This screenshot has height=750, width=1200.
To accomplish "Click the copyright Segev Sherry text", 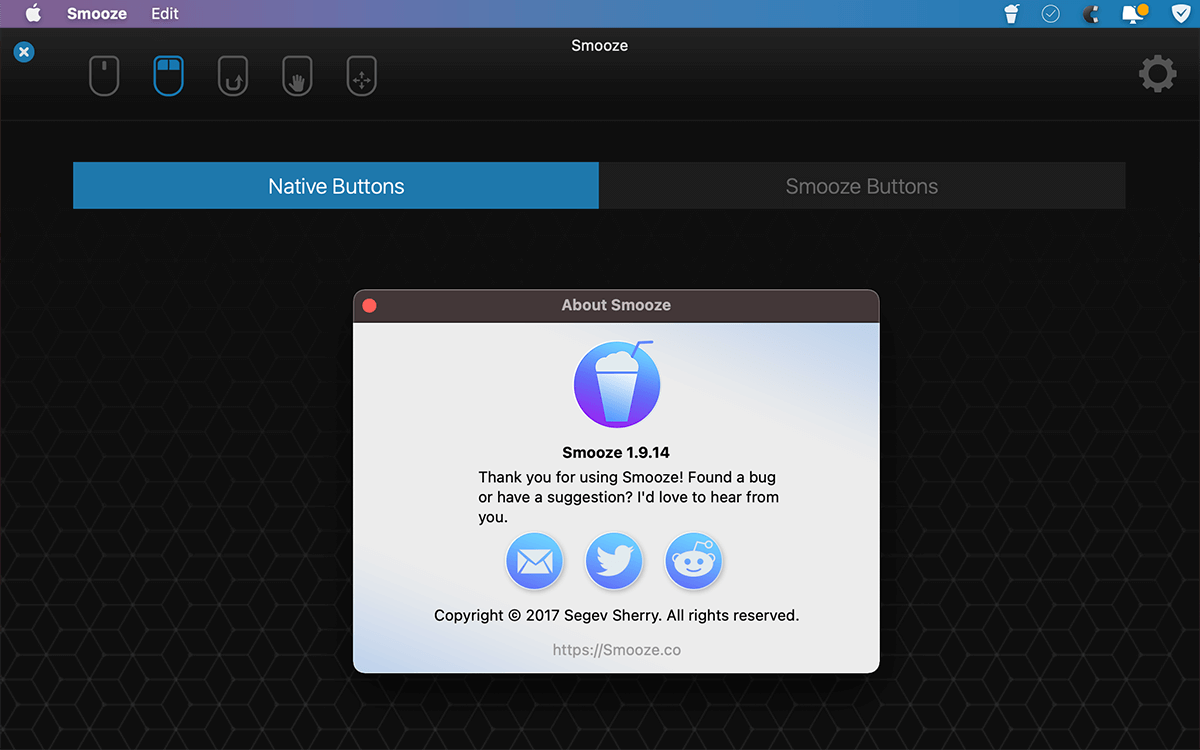I will click(616, 615).
